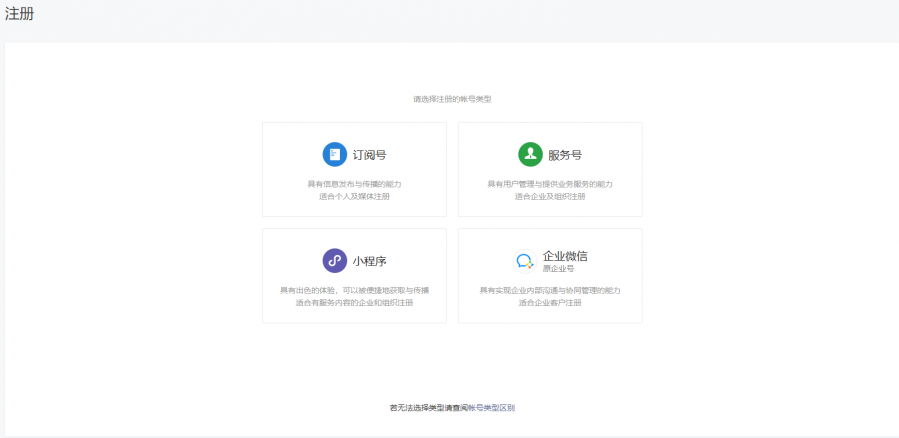Click the 企业微信 chat bubble icon
The image size is (899, 438).
click(x=525, y=261)
